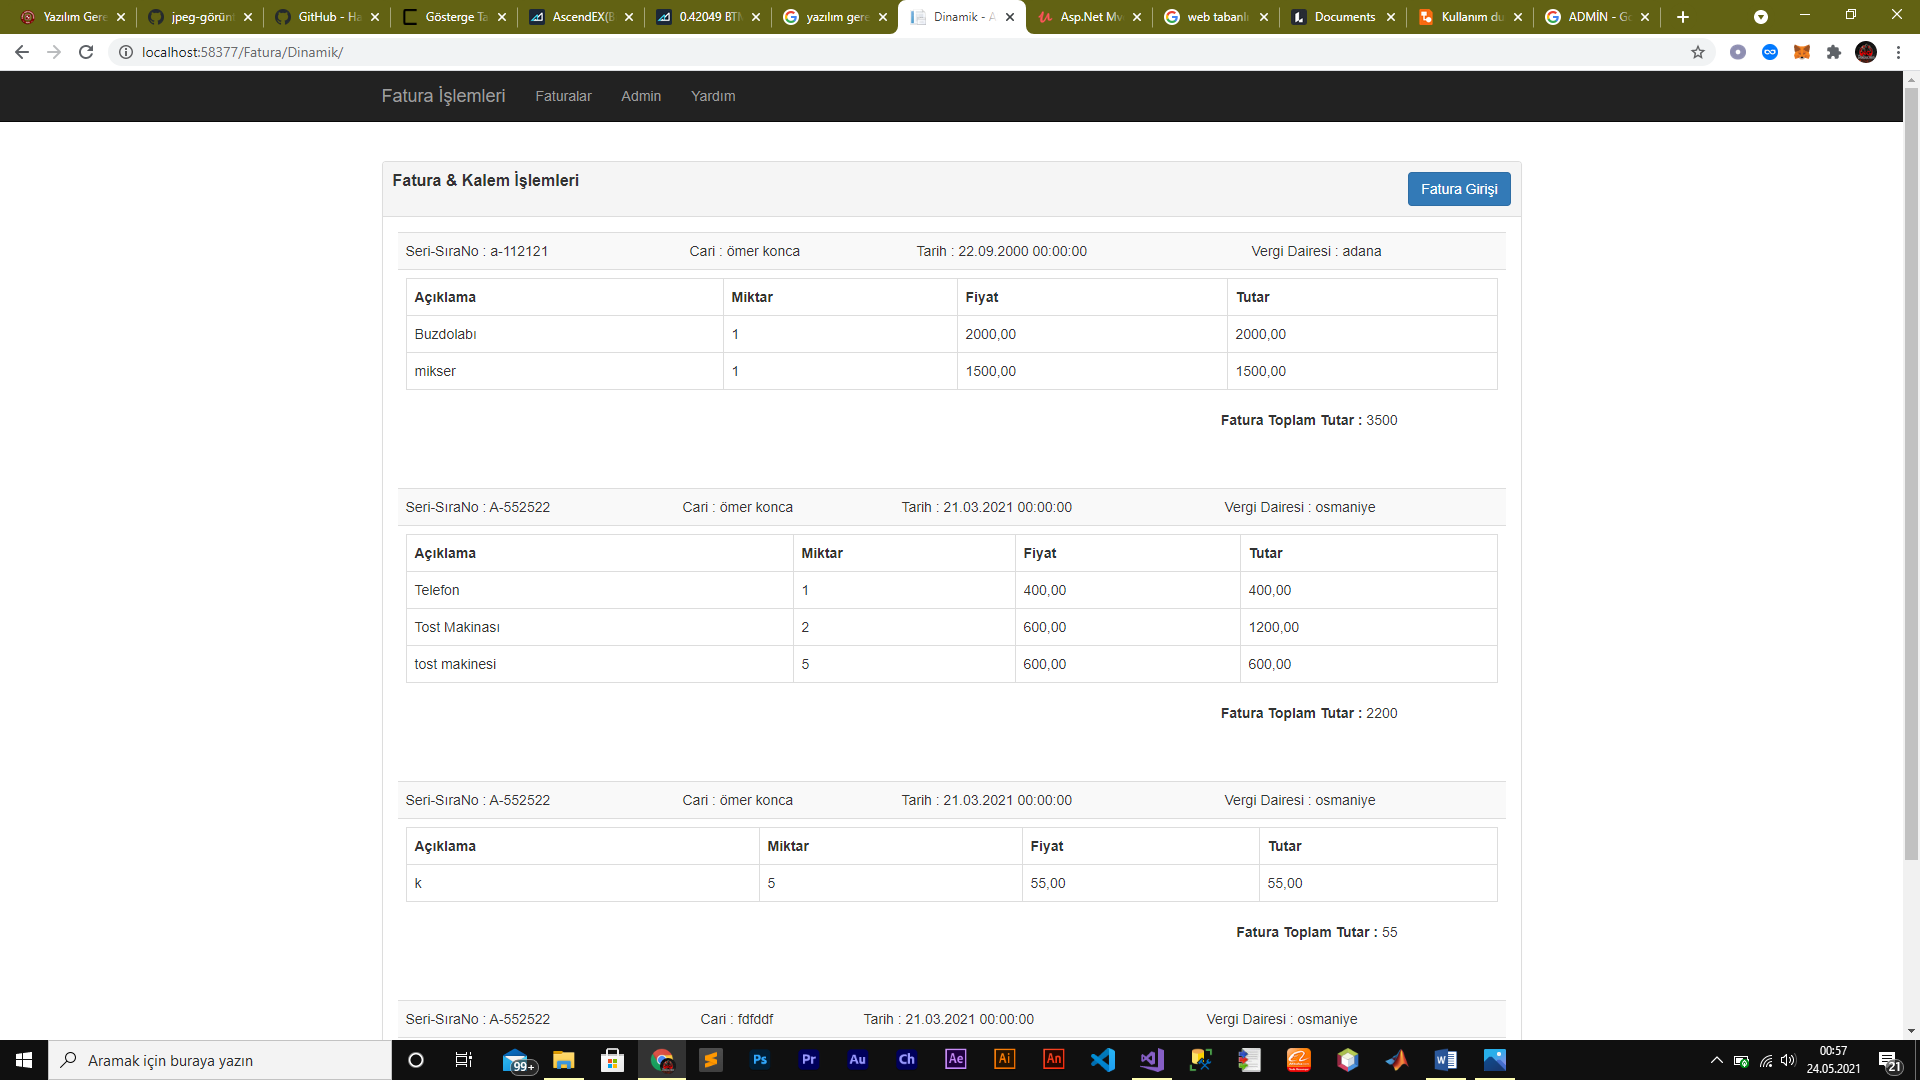Launch Premiere Pro from the taskbar

tap(808, 1060)
